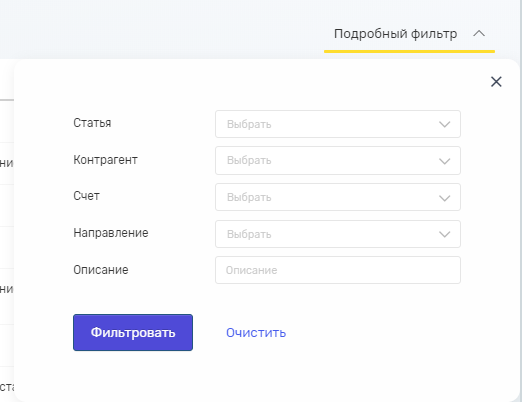Focus the Описание text input
The width and height of the screenshot is (522, 402).
pos(338,270)
